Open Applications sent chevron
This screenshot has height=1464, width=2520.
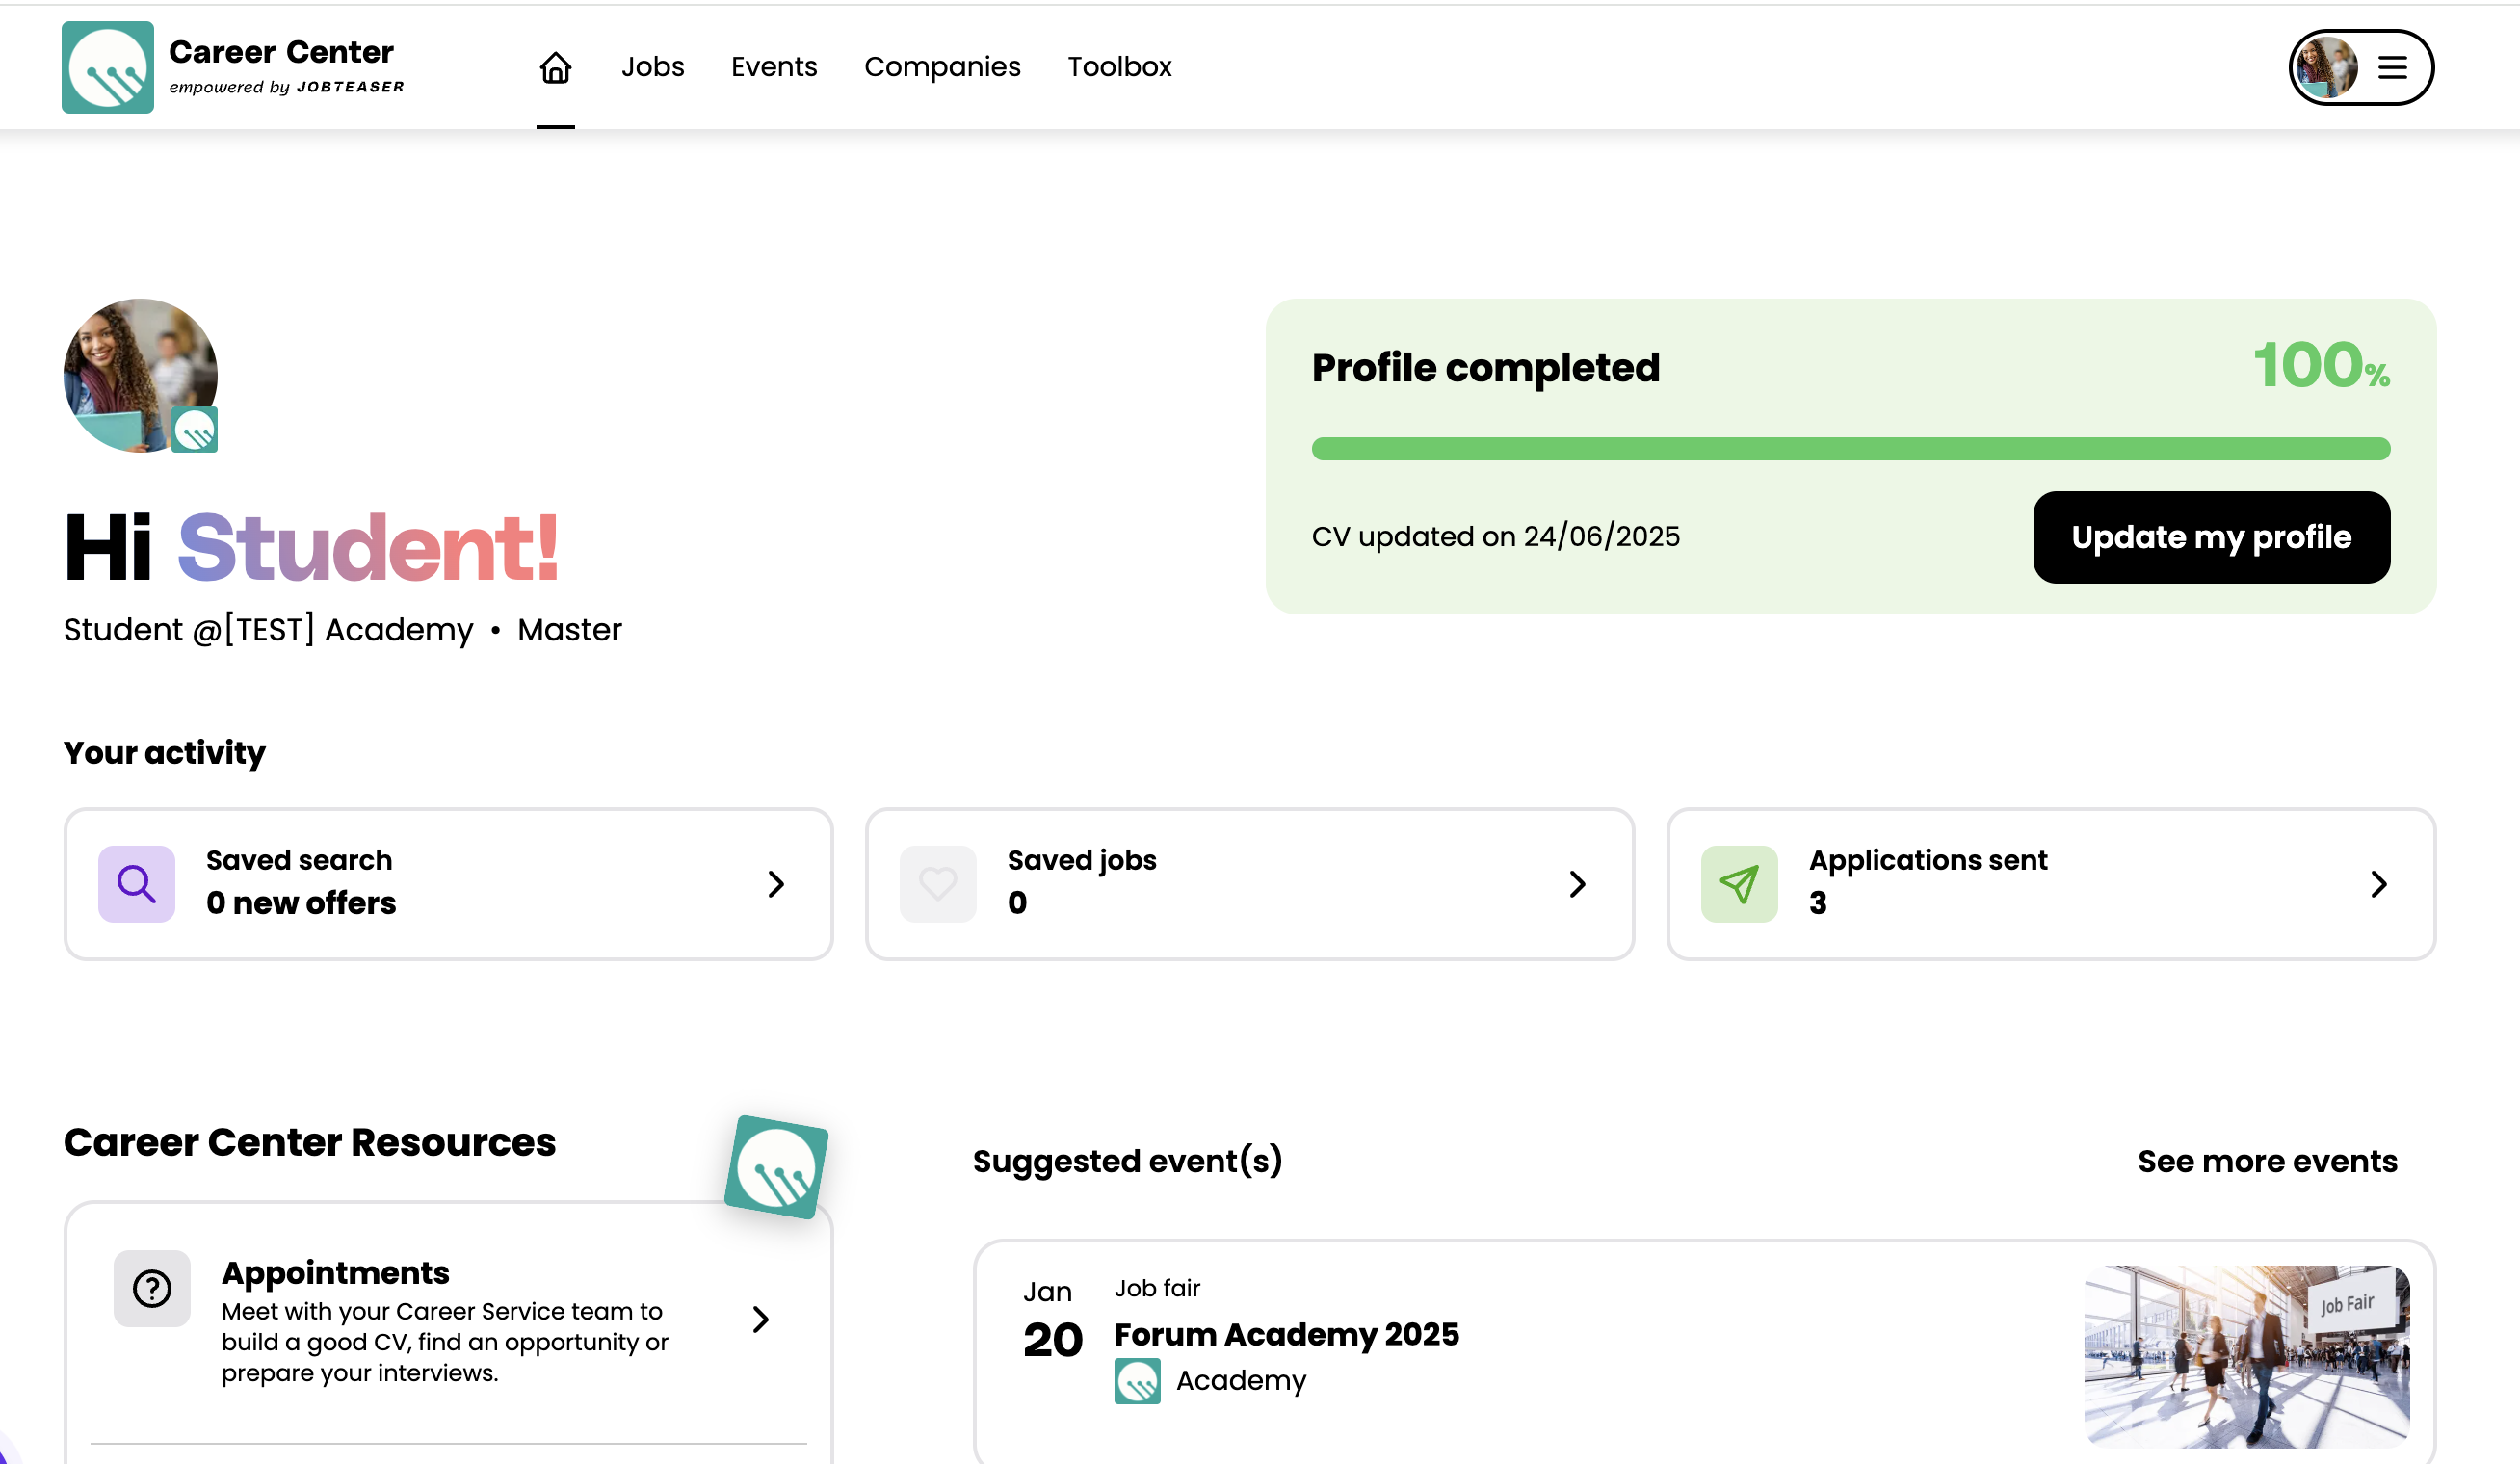[2378, 884]
